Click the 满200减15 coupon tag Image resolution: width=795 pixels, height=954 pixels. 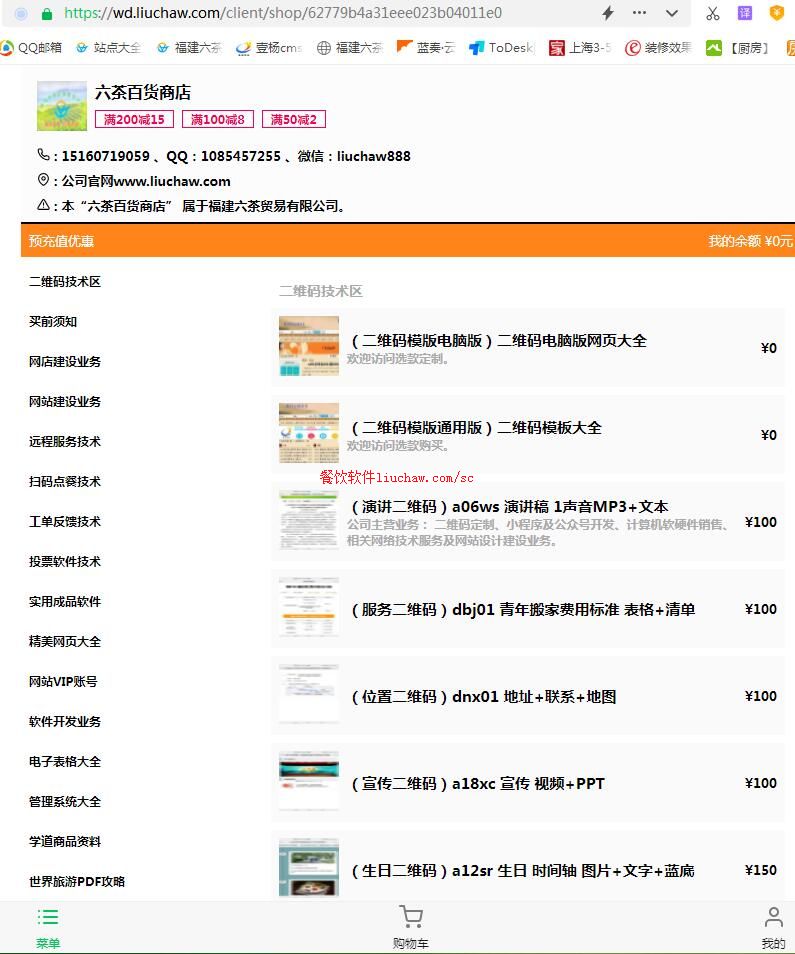(x=134, y=119)
